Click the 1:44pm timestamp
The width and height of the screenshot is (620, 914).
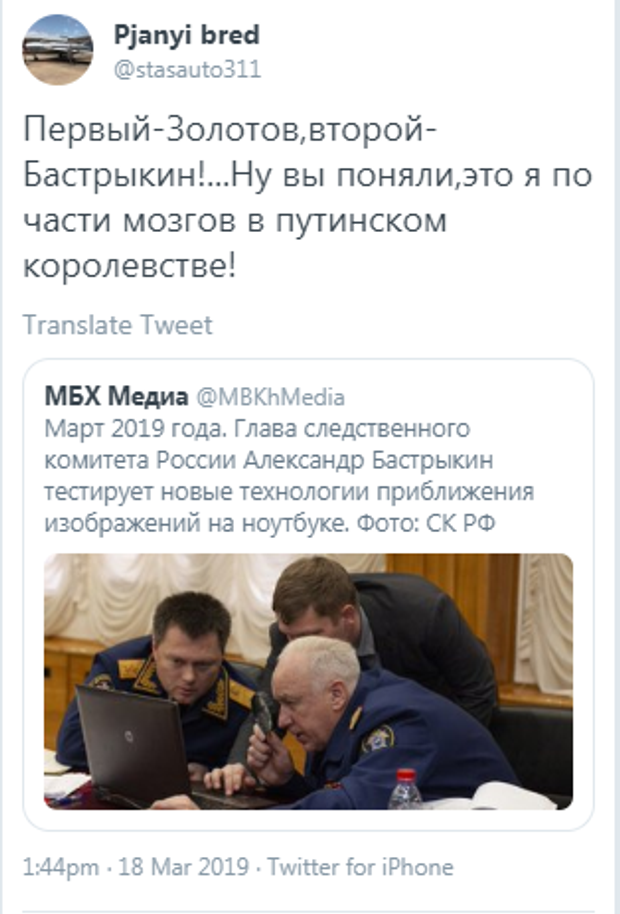[61, 867]
